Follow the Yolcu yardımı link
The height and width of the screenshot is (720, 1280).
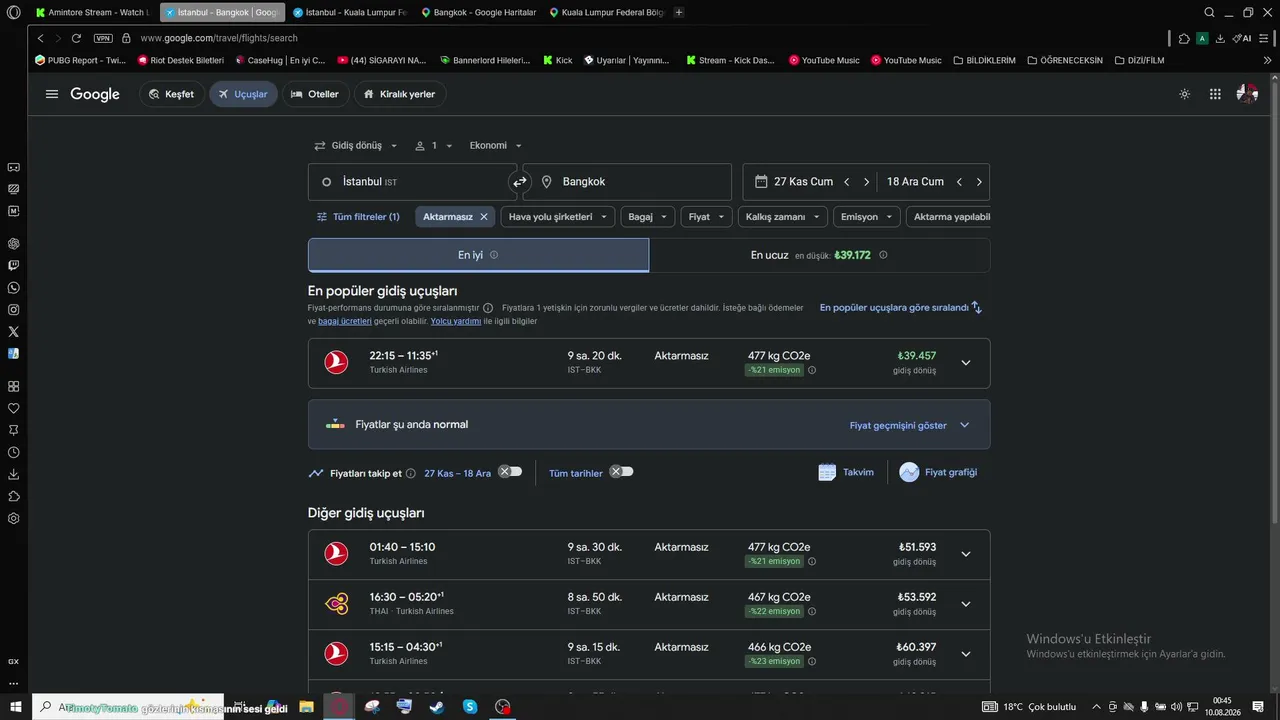click(456, 321)
